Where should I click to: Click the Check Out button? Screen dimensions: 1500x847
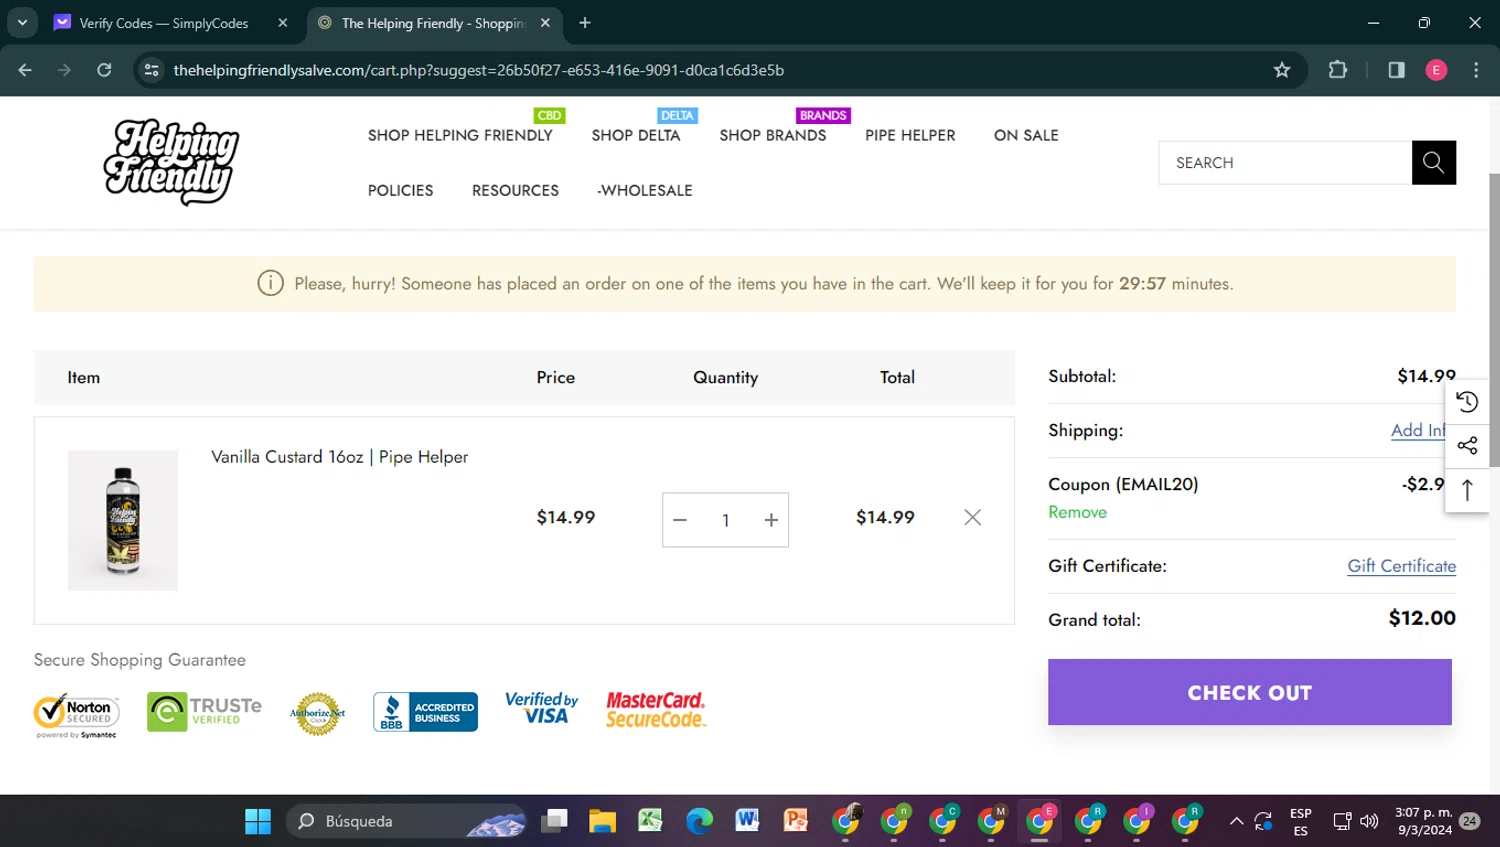point(1250,692)
